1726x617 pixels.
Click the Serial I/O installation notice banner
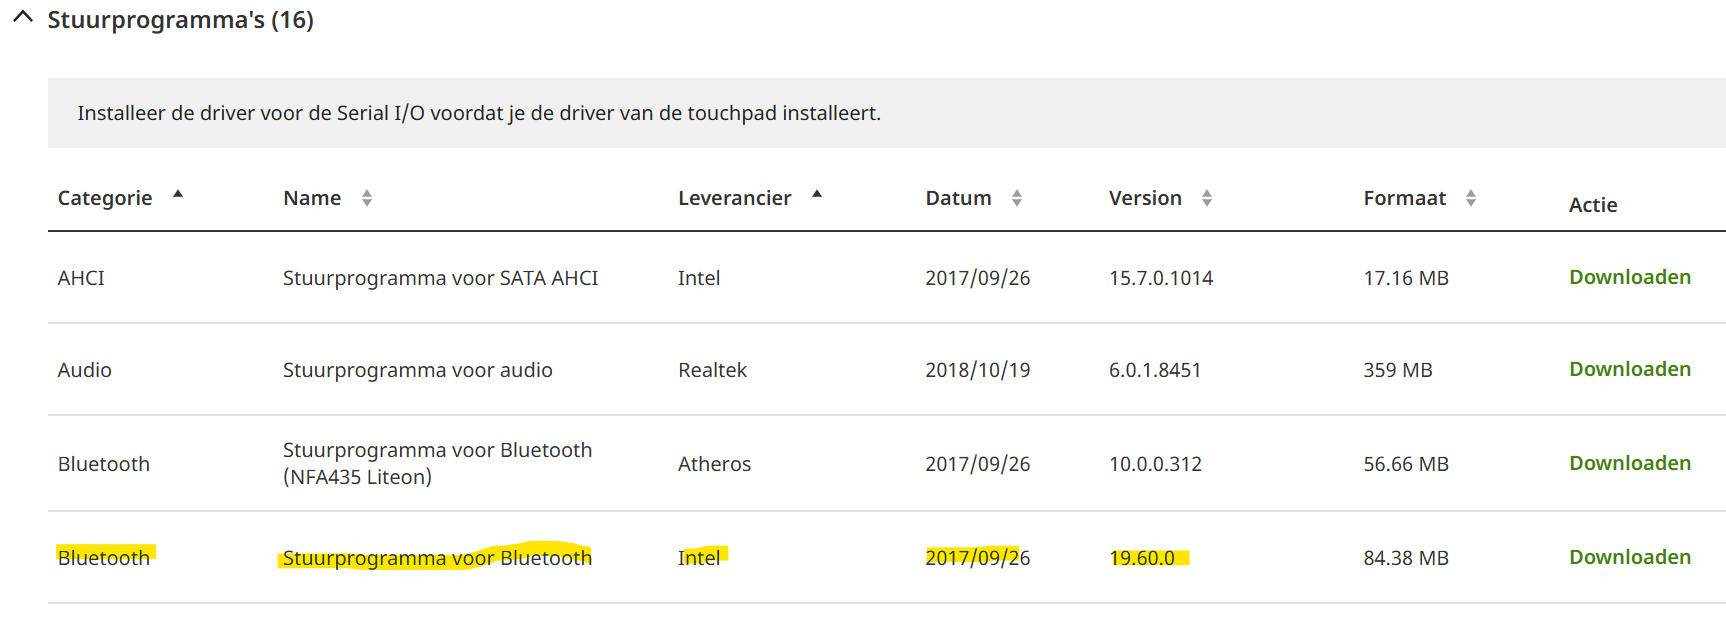(479, 113)
